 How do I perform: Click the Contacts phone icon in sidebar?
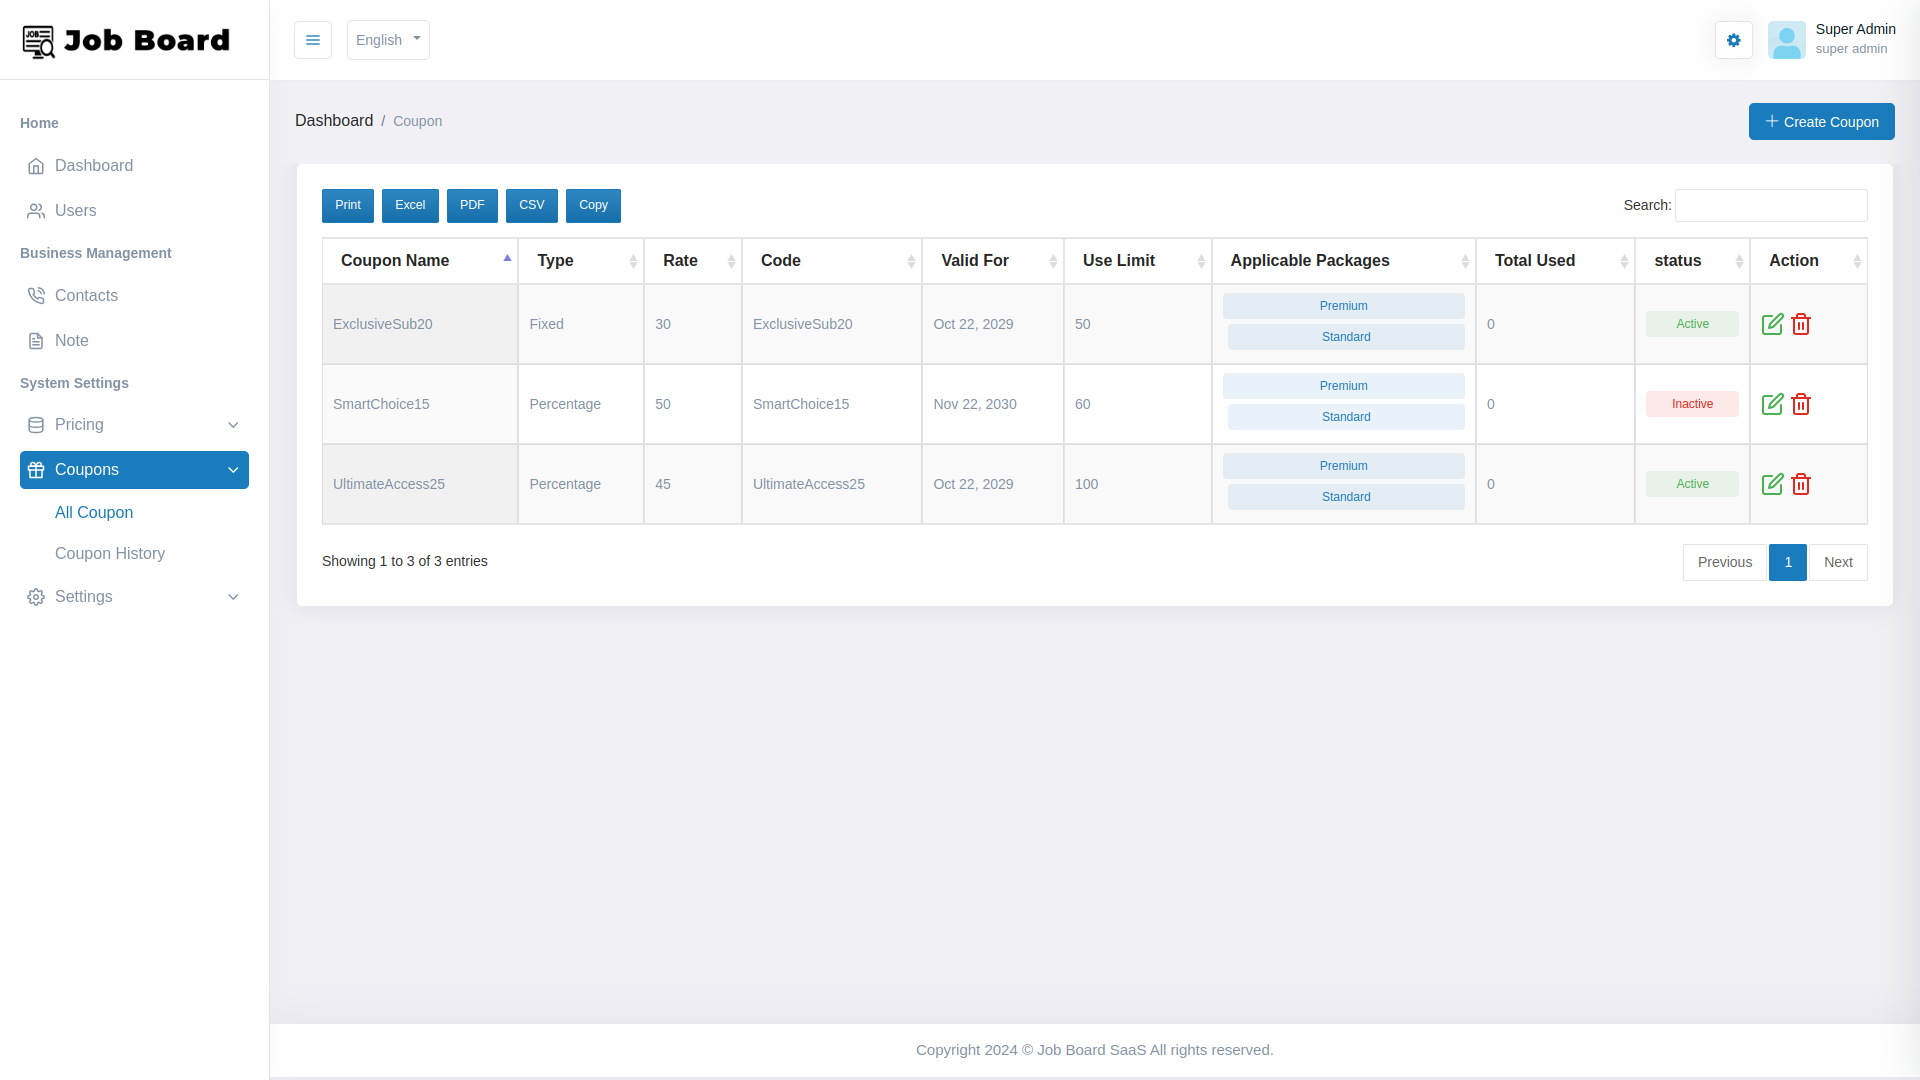click(x=36, y=295)
